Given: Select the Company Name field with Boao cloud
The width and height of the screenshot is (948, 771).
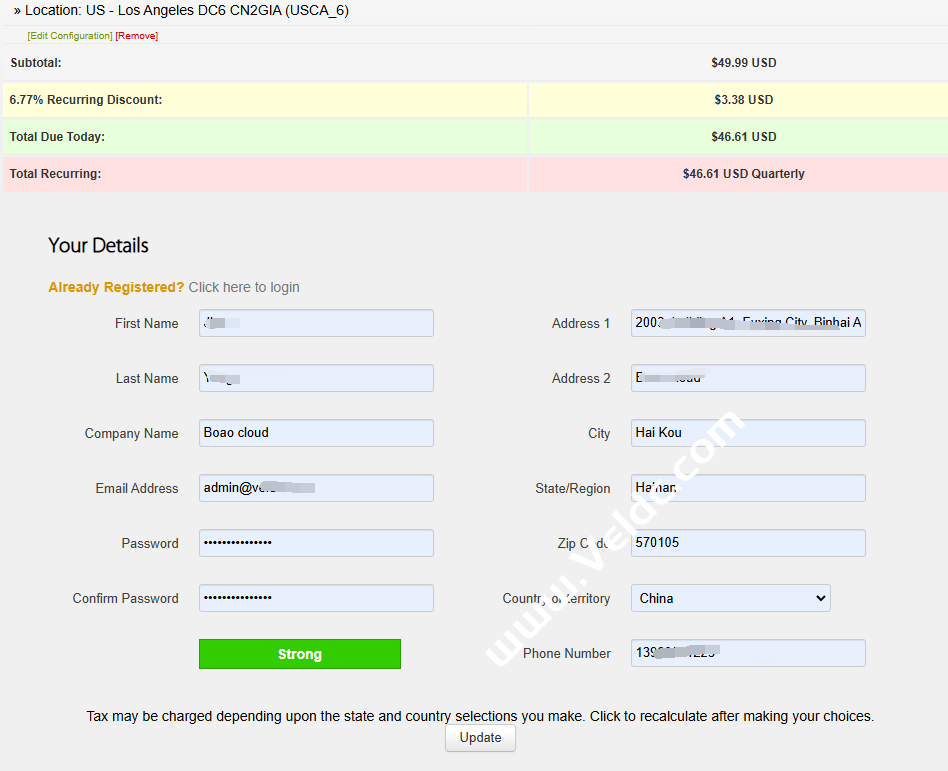Looking at the screenshot, I should (316, 433).
